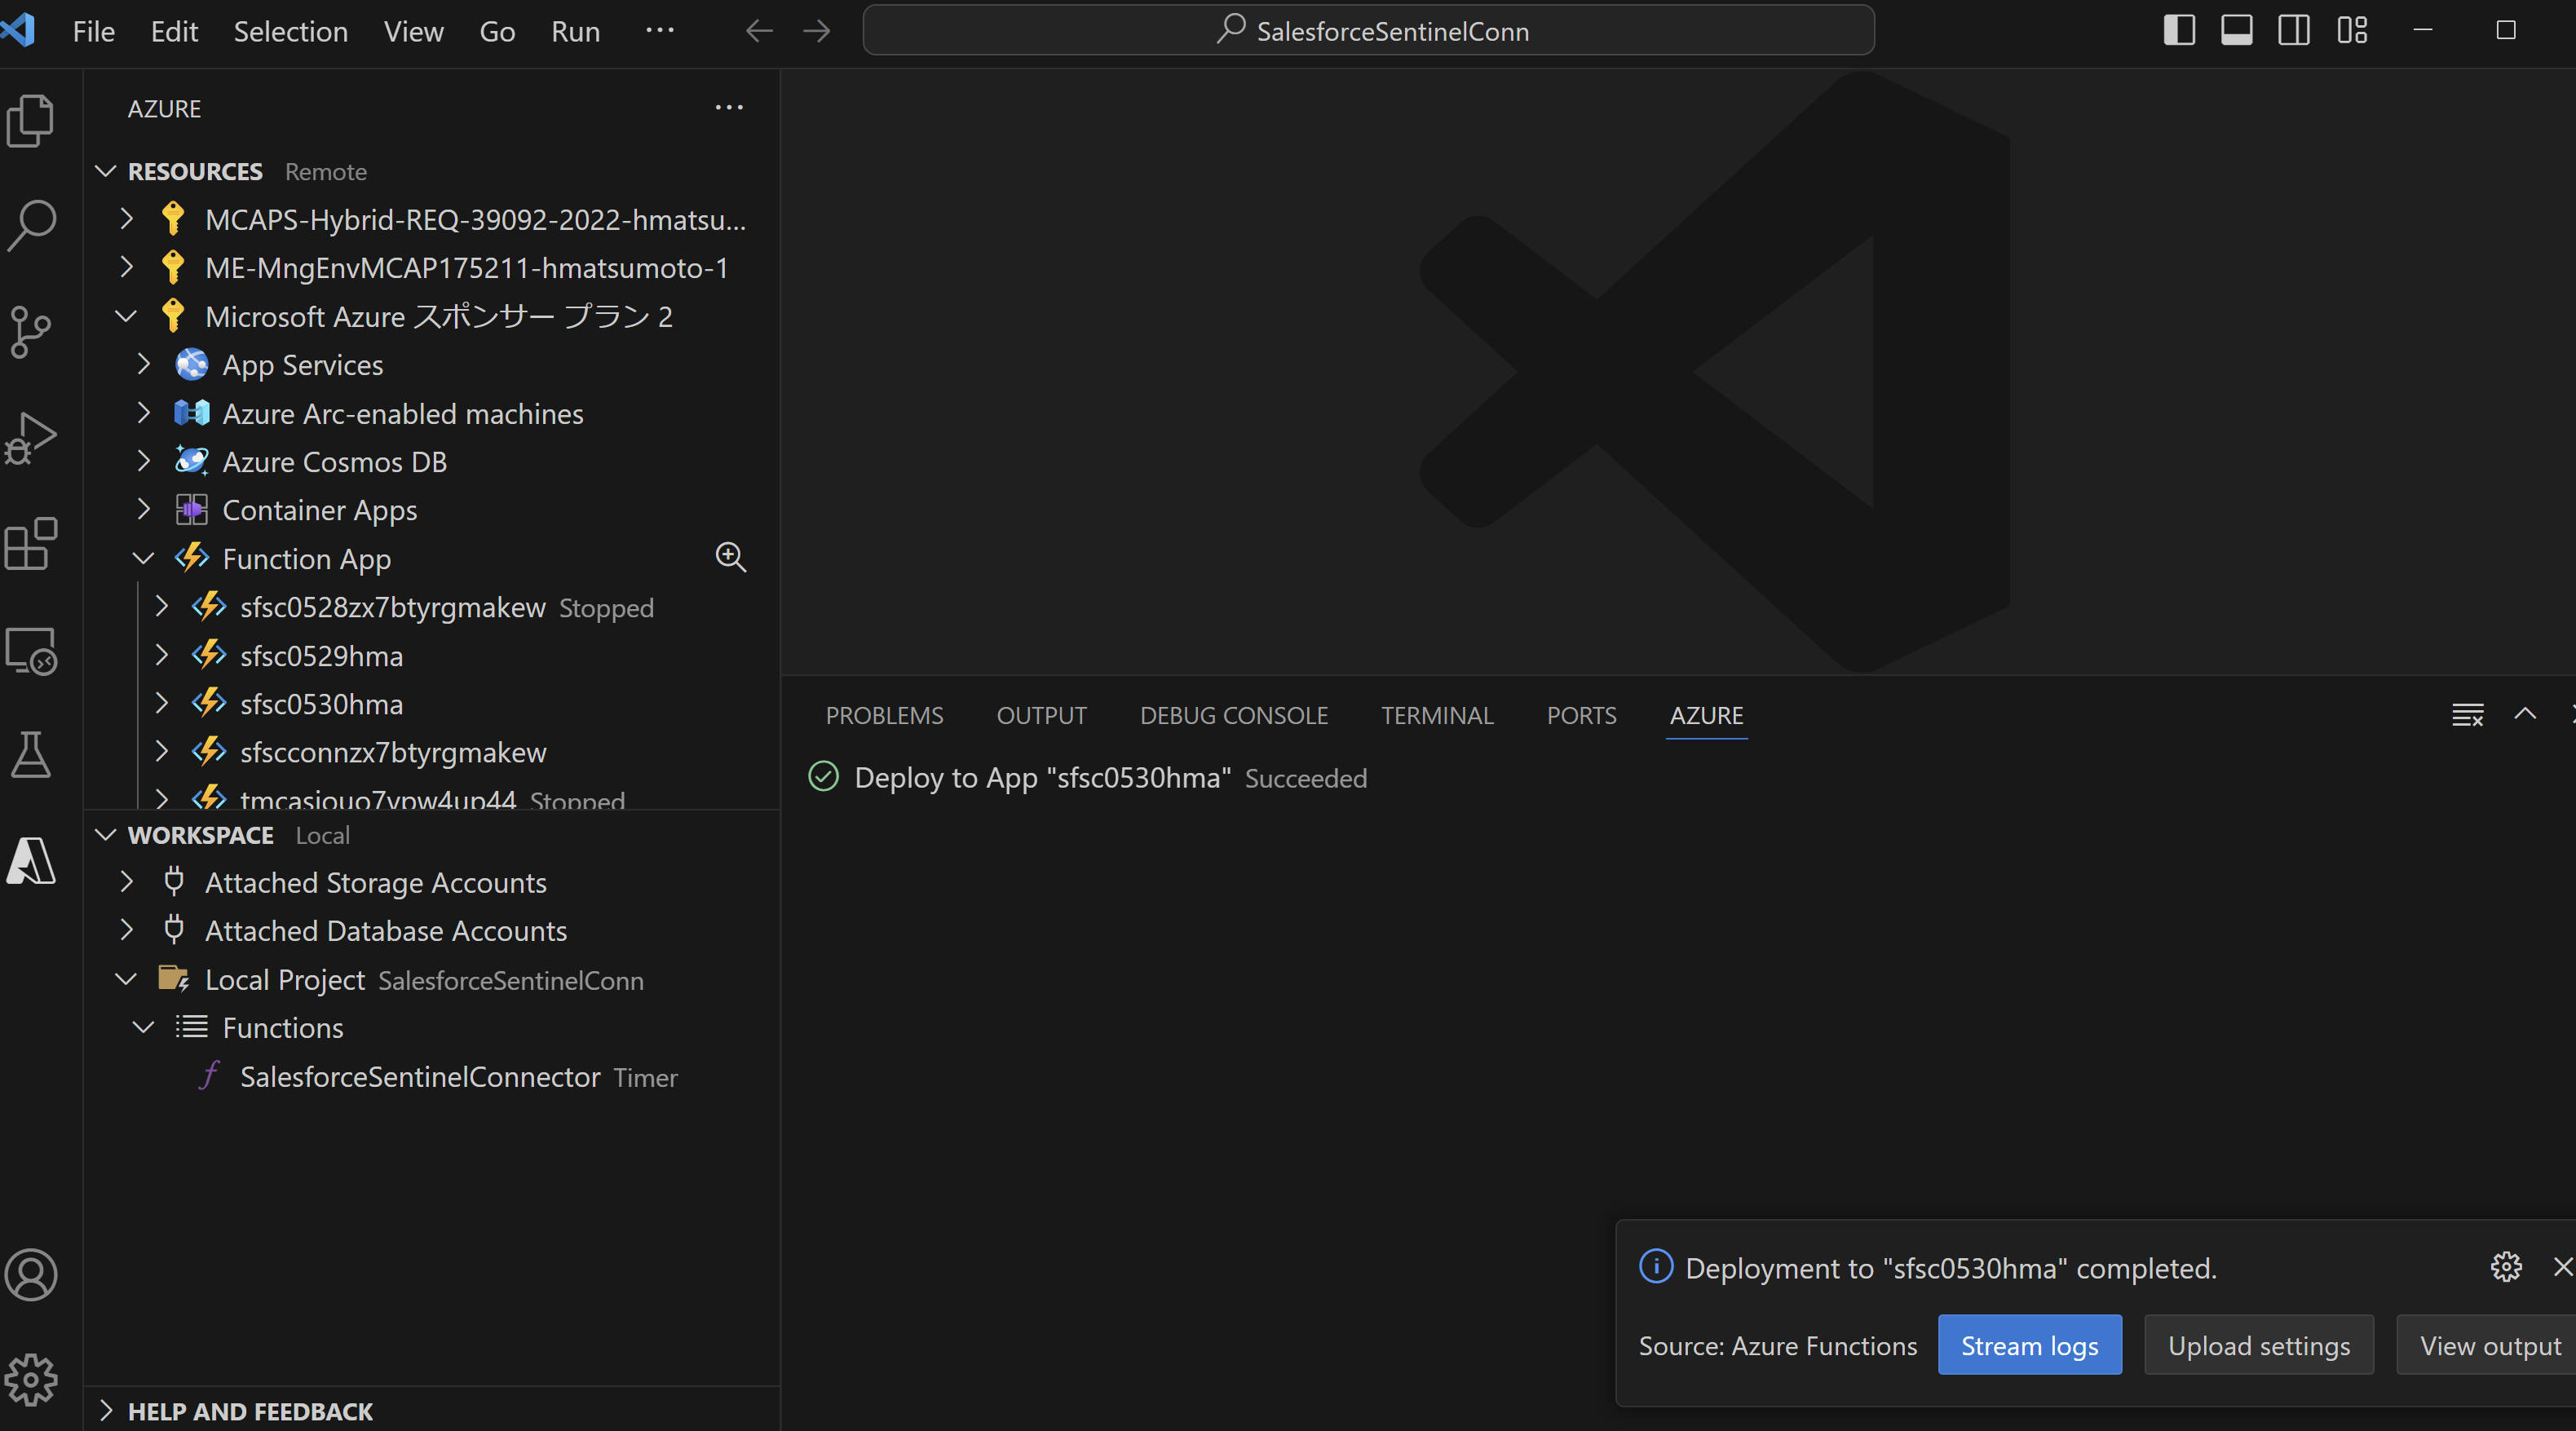Switch to the TERMINAL panel tab
Image resolution: width=2576 pixels, height=1431 pixels.
pos(1437,715)
